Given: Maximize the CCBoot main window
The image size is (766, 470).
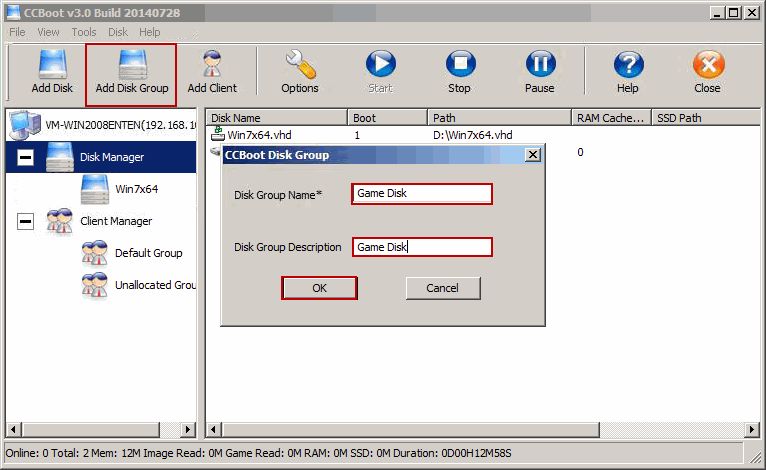Looking at the screenshot, I should click(734, 13).
